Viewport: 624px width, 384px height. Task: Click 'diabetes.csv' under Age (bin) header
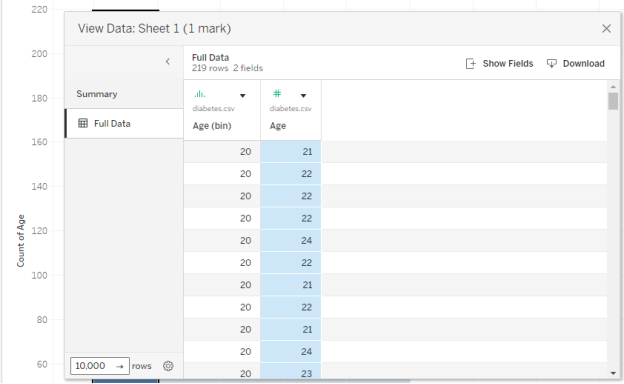(x=213, y=109)
